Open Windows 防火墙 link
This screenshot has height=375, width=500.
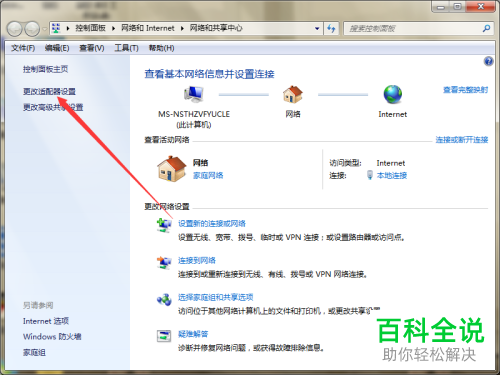(52, 337)
